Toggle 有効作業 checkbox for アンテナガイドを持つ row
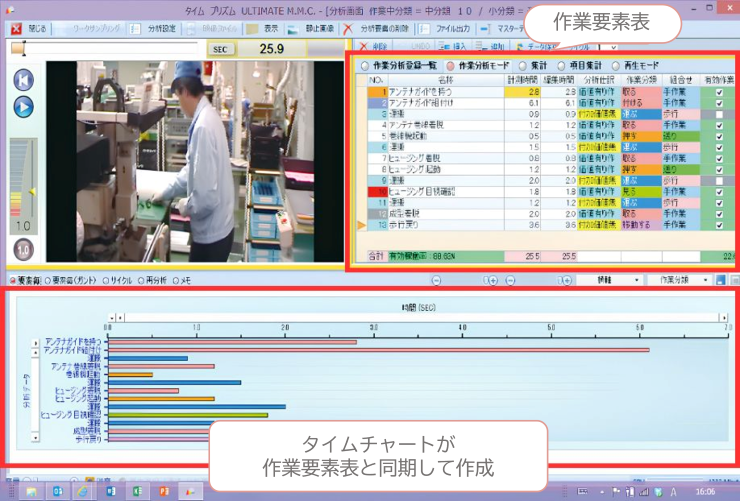This screenshot has height=501, width=740. coord(719,92)
